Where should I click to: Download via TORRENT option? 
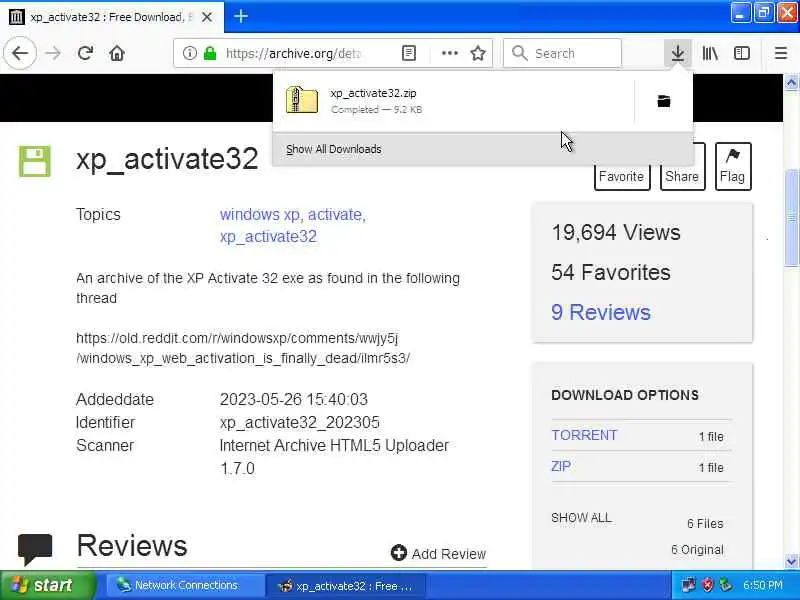[x=585, y=435]
